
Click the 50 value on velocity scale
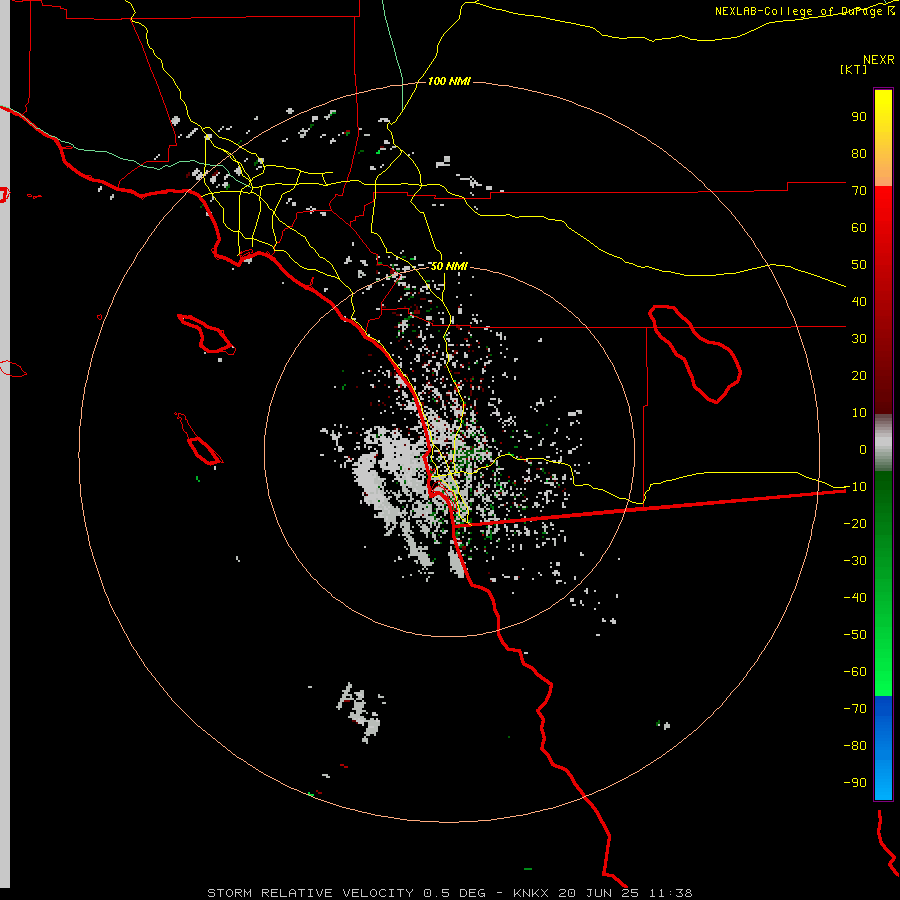(859, 265)
